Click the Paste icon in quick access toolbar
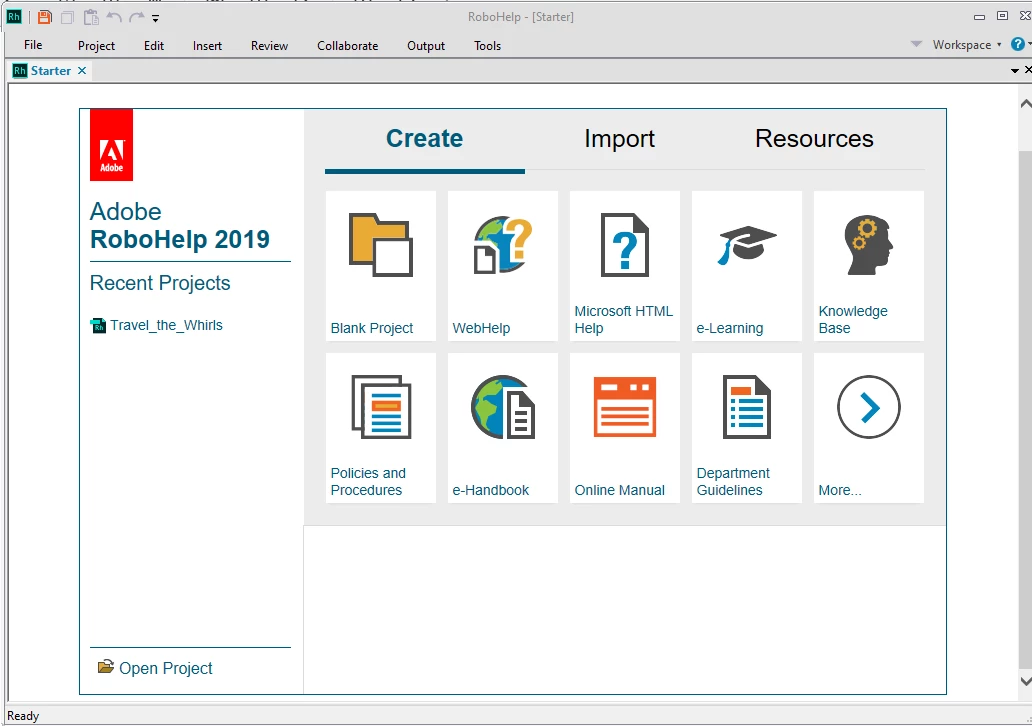This screenshot has height=726, width=1032. (91, 17)
